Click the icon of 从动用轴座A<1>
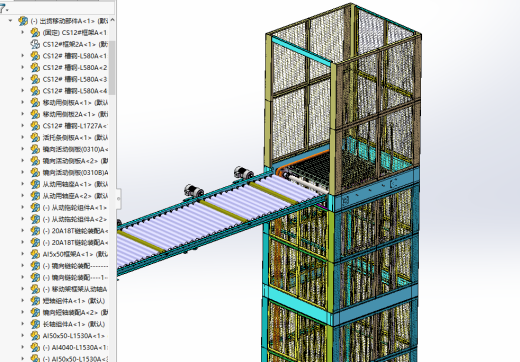This screenshot has height=362, width=520. pyautogui.click(x=35, y=184)
